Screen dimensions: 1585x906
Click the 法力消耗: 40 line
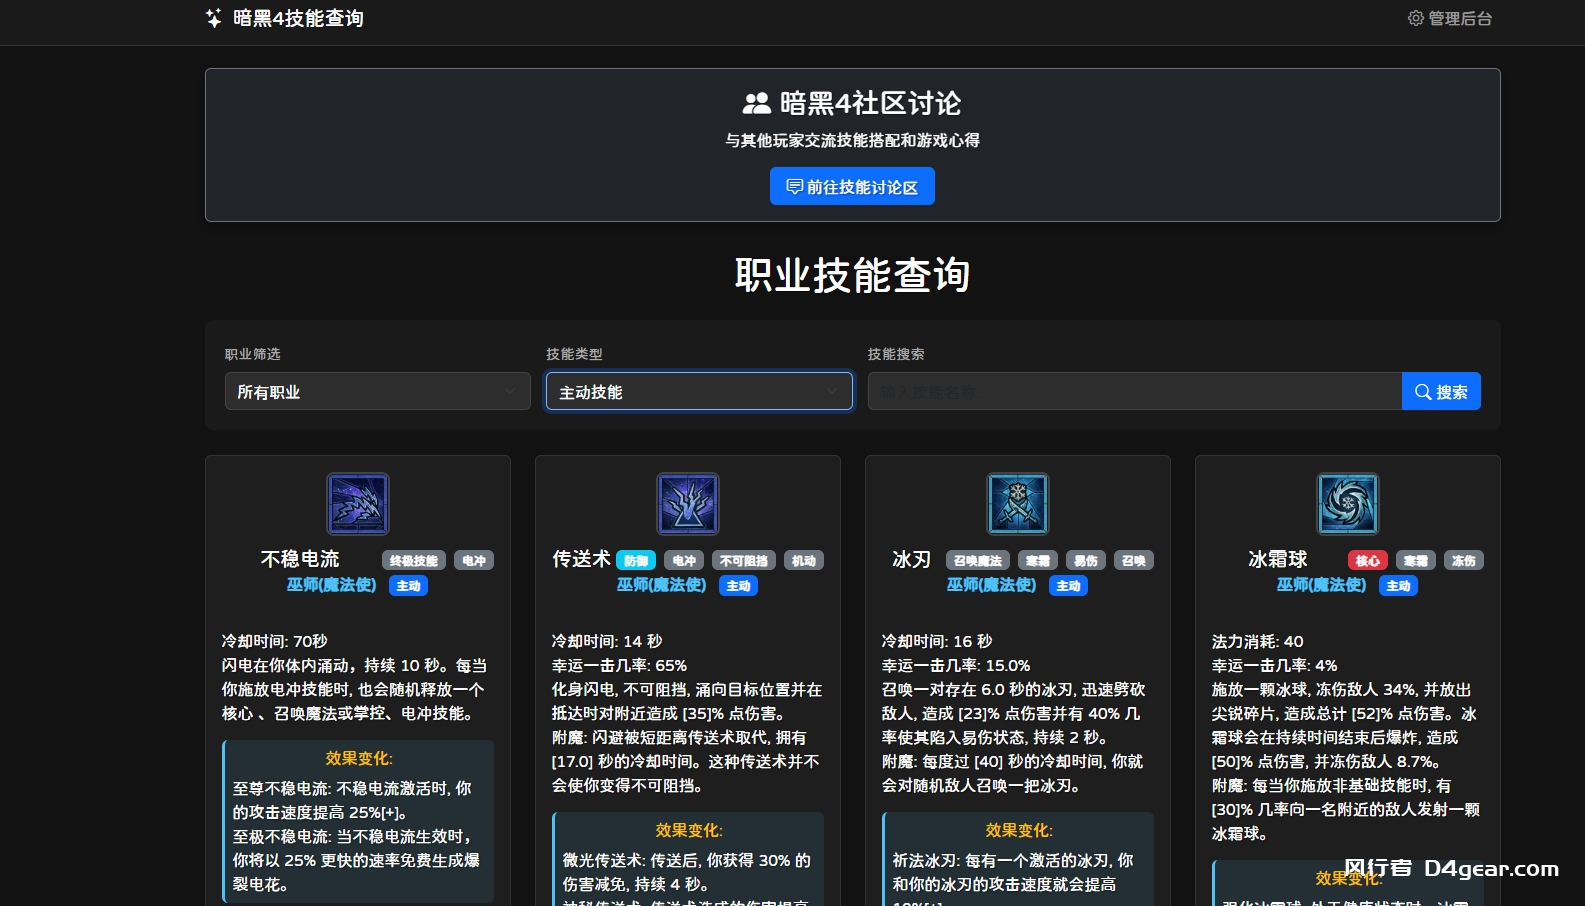point(1258,641)
